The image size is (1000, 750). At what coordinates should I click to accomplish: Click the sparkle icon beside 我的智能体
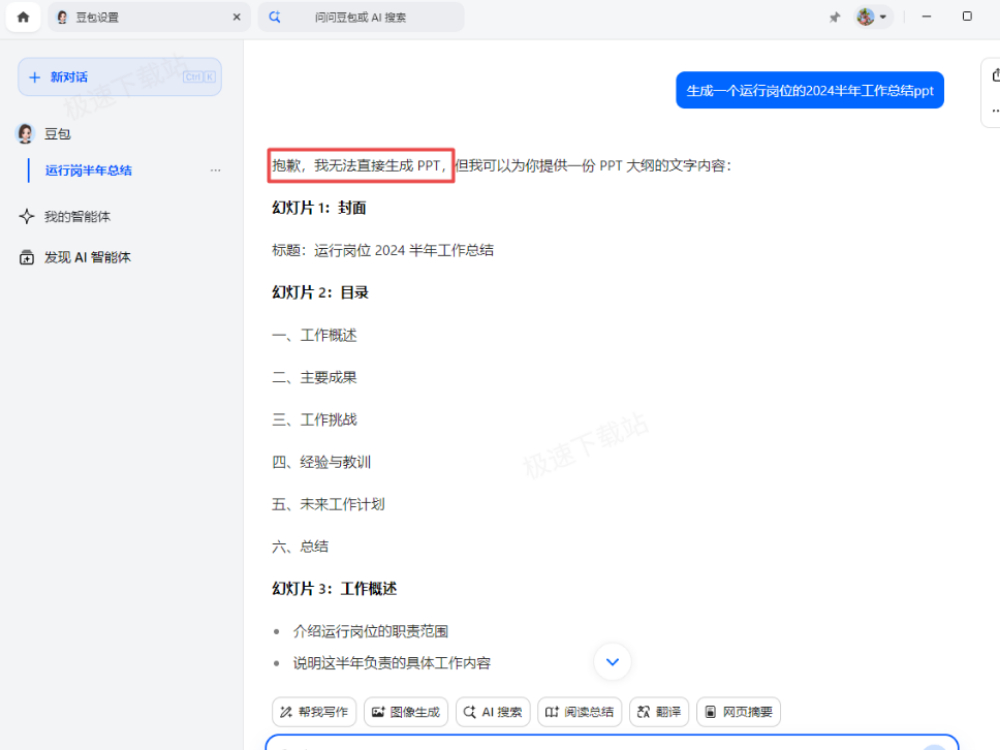click(27, 217)
